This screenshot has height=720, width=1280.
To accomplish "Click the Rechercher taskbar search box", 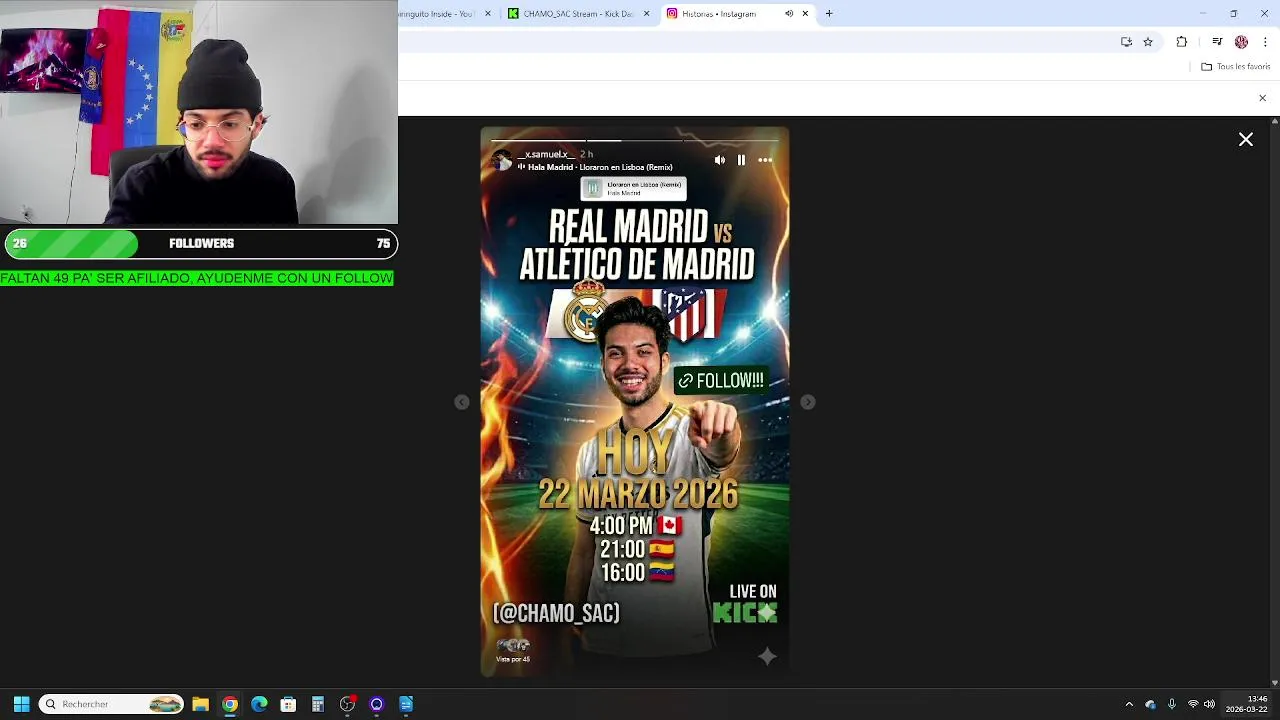I will point(112,704).
